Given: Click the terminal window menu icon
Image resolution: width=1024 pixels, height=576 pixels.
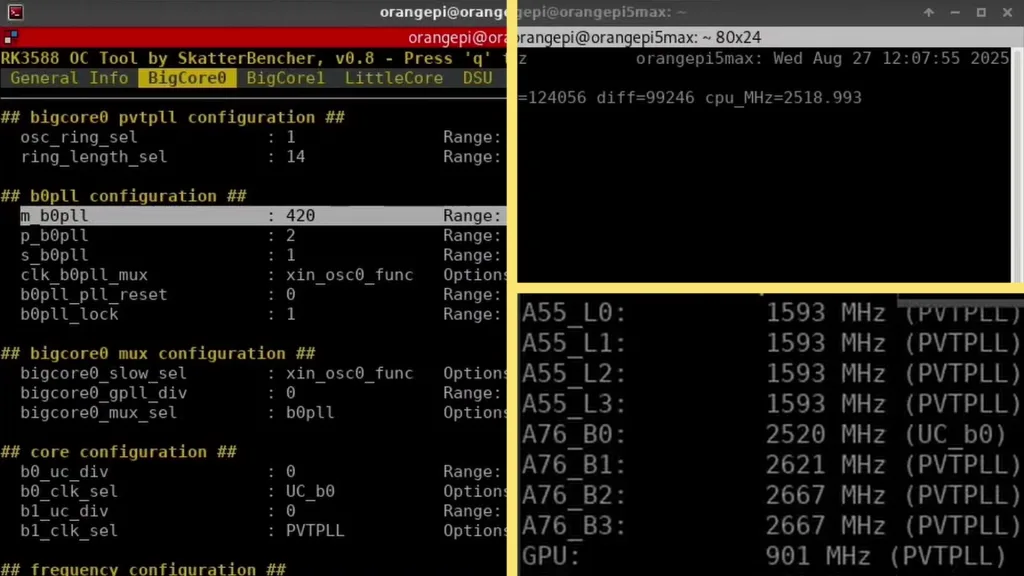Looking at the screenshot, I should (x=14, y=12).
